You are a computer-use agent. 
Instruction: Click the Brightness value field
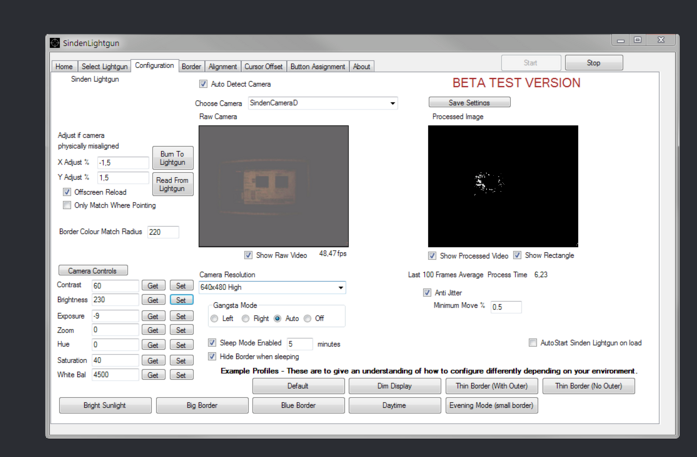point(115,300)
